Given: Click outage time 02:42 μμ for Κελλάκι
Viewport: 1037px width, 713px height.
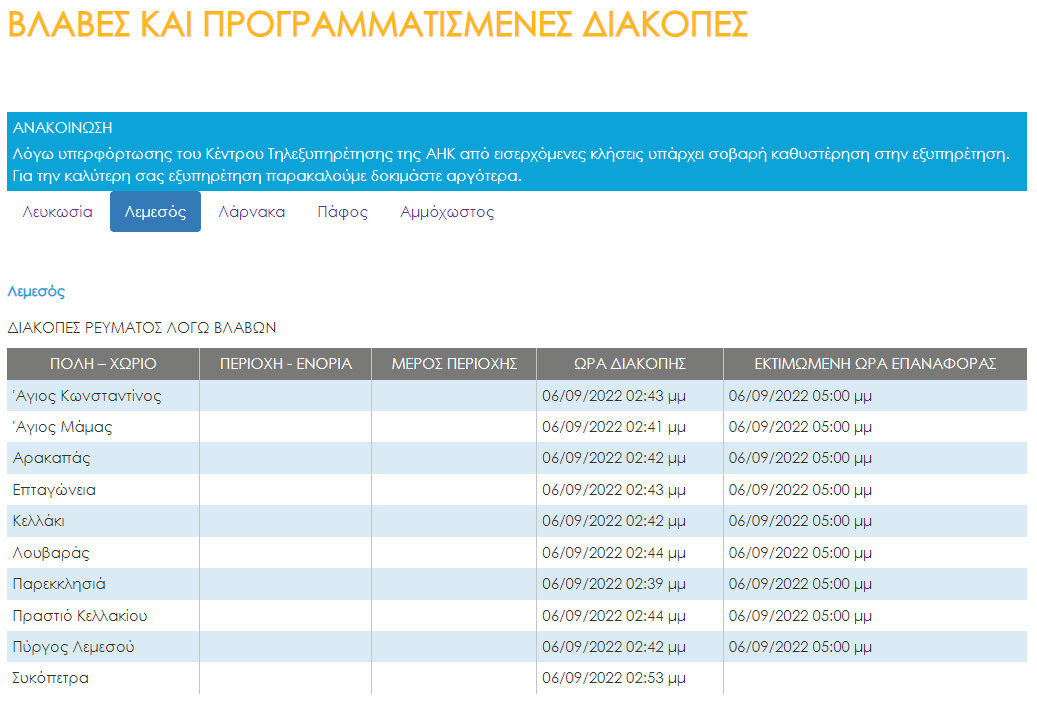Looking at the screenshot, I should pos(614,521).
